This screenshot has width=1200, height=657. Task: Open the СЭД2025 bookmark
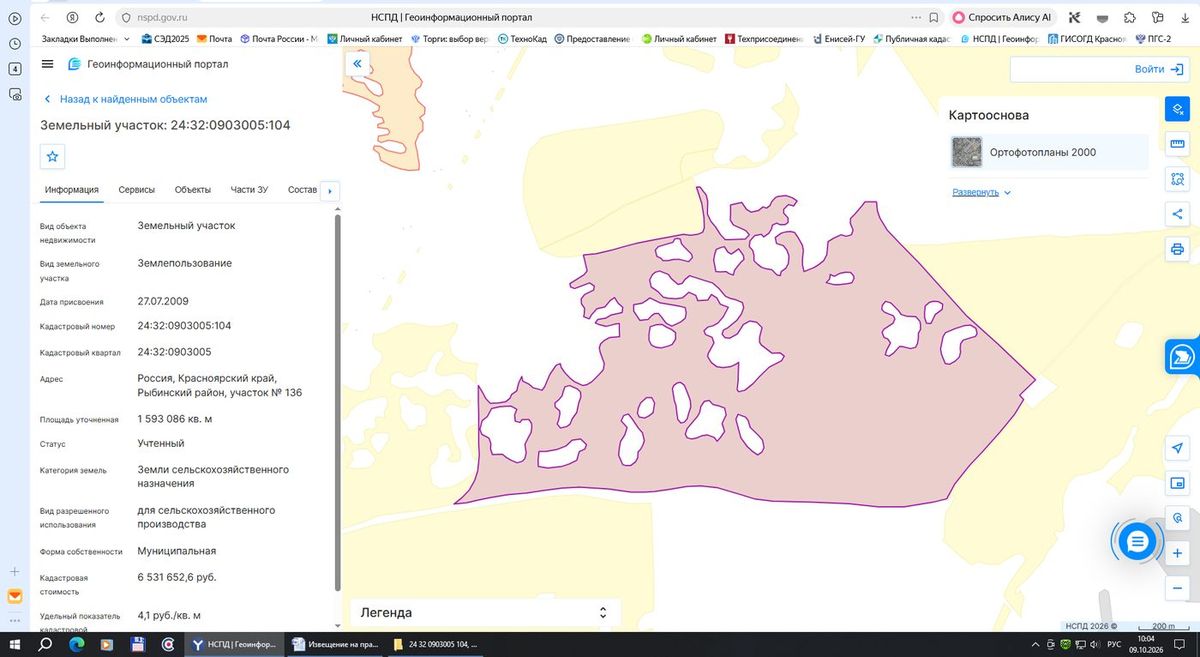click(x=165, y=39)
